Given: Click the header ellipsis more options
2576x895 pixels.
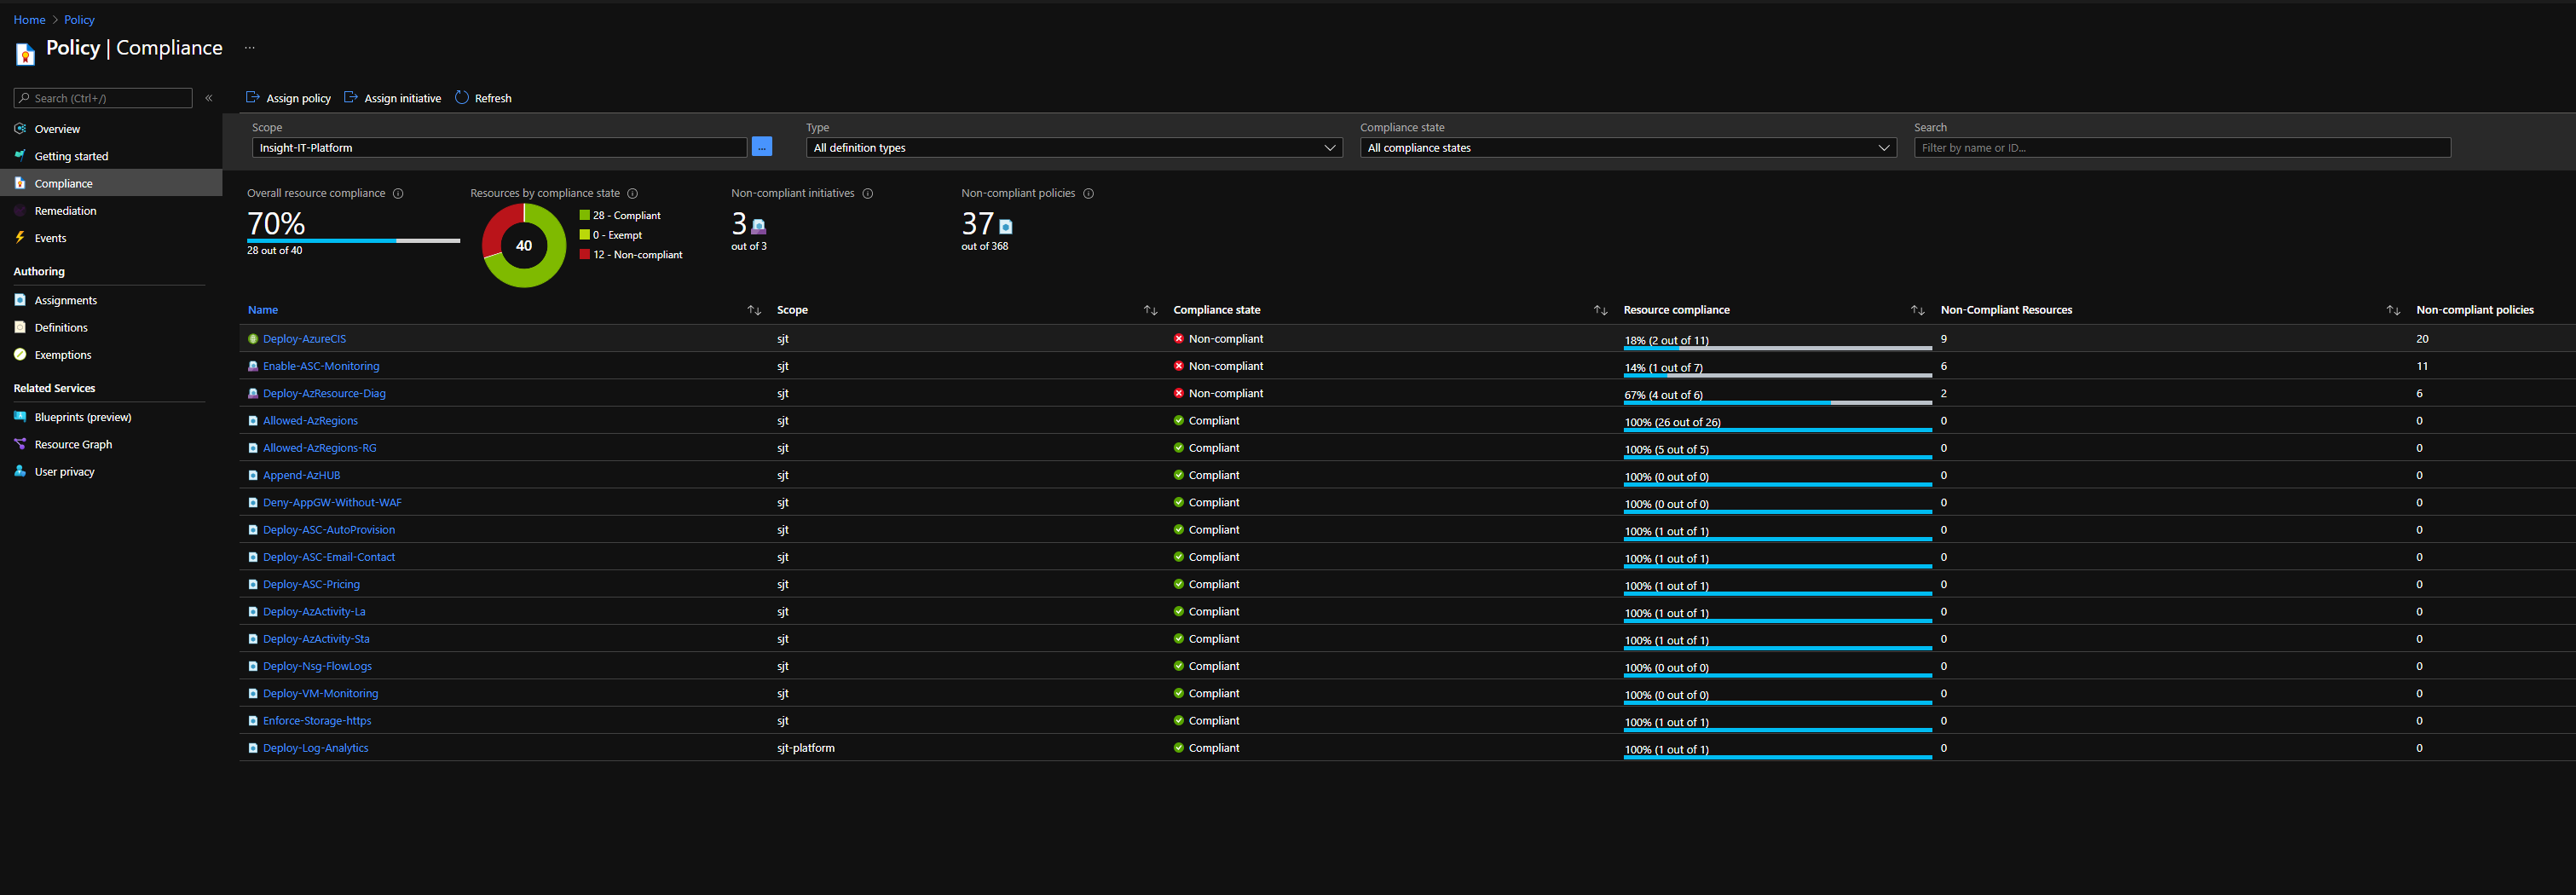Looking at the screenshot, I should click(250, 48).
